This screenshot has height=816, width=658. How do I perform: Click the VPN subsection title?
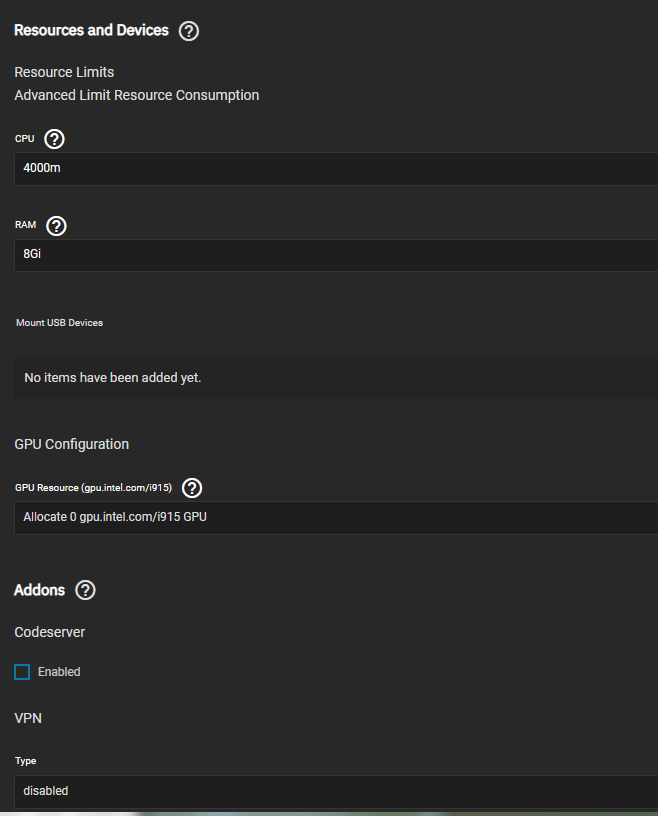(28, 718)
